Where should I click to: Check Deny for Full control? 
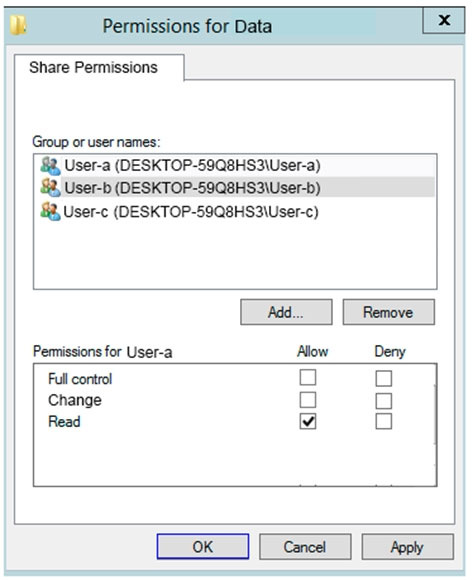(x=384, y=378)
